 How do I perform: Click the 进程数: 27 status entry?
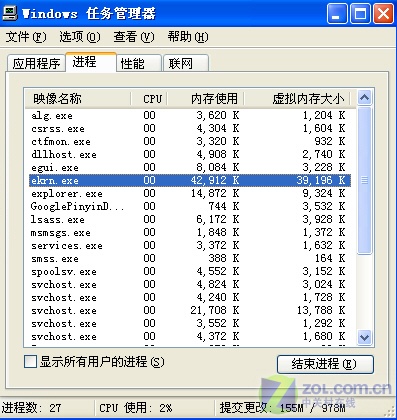coord(32,408)
